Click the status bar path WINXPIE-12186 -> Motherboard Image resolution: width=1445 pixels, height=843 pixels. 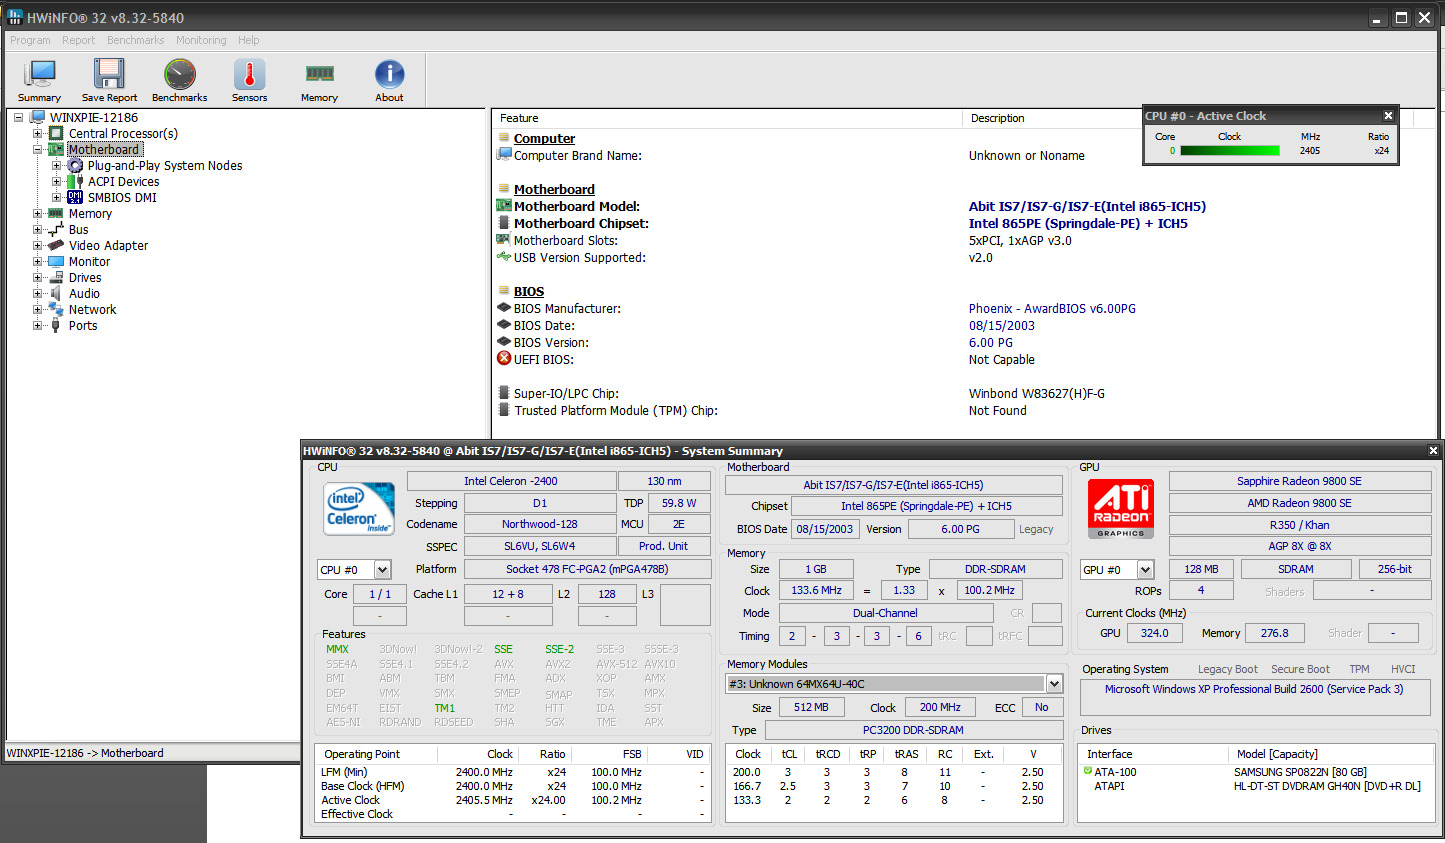coord(85,753)
